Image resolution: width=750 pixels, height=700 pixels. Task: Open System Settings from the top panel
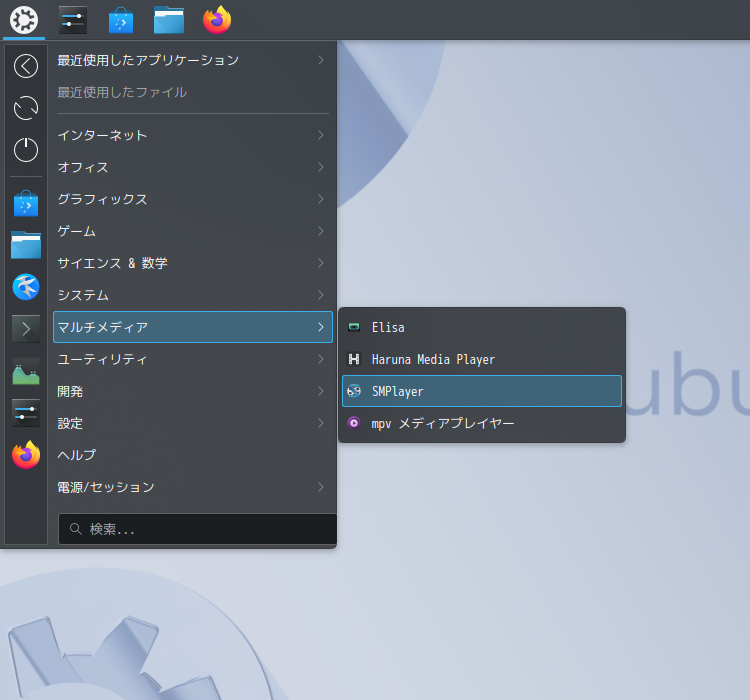(x=73, y=20)
